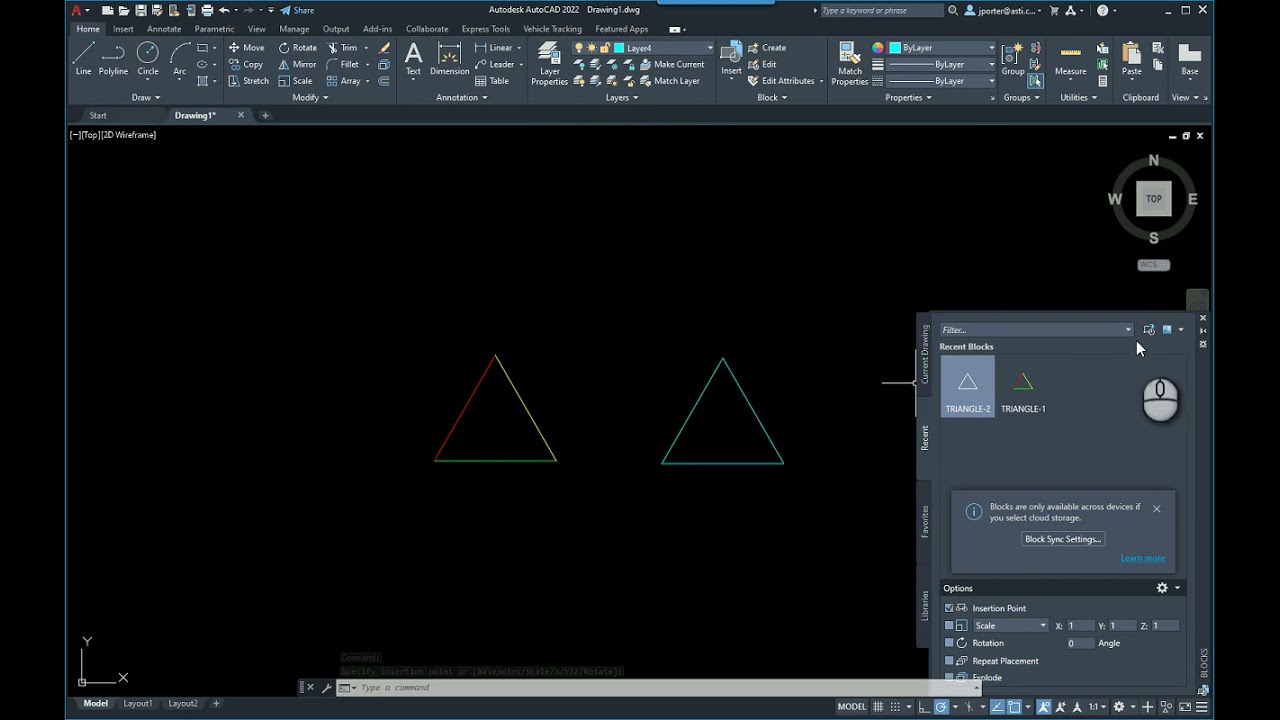The height and width of the screenshot is (720, 1280).
Task: Expand the Draw panel dropdown
Action: tap(146, 98)
